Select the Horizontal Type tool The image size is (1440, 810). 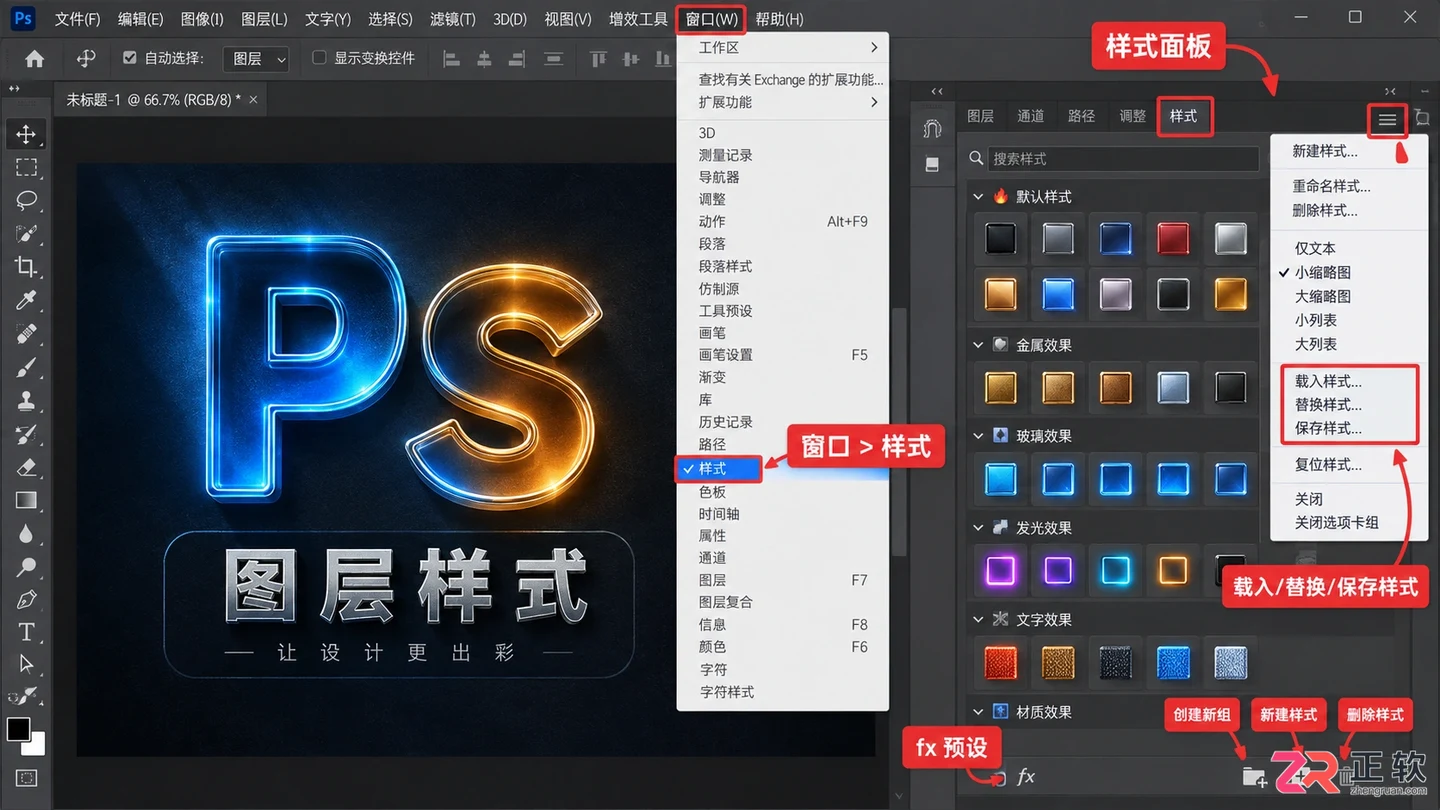point(26,632)
